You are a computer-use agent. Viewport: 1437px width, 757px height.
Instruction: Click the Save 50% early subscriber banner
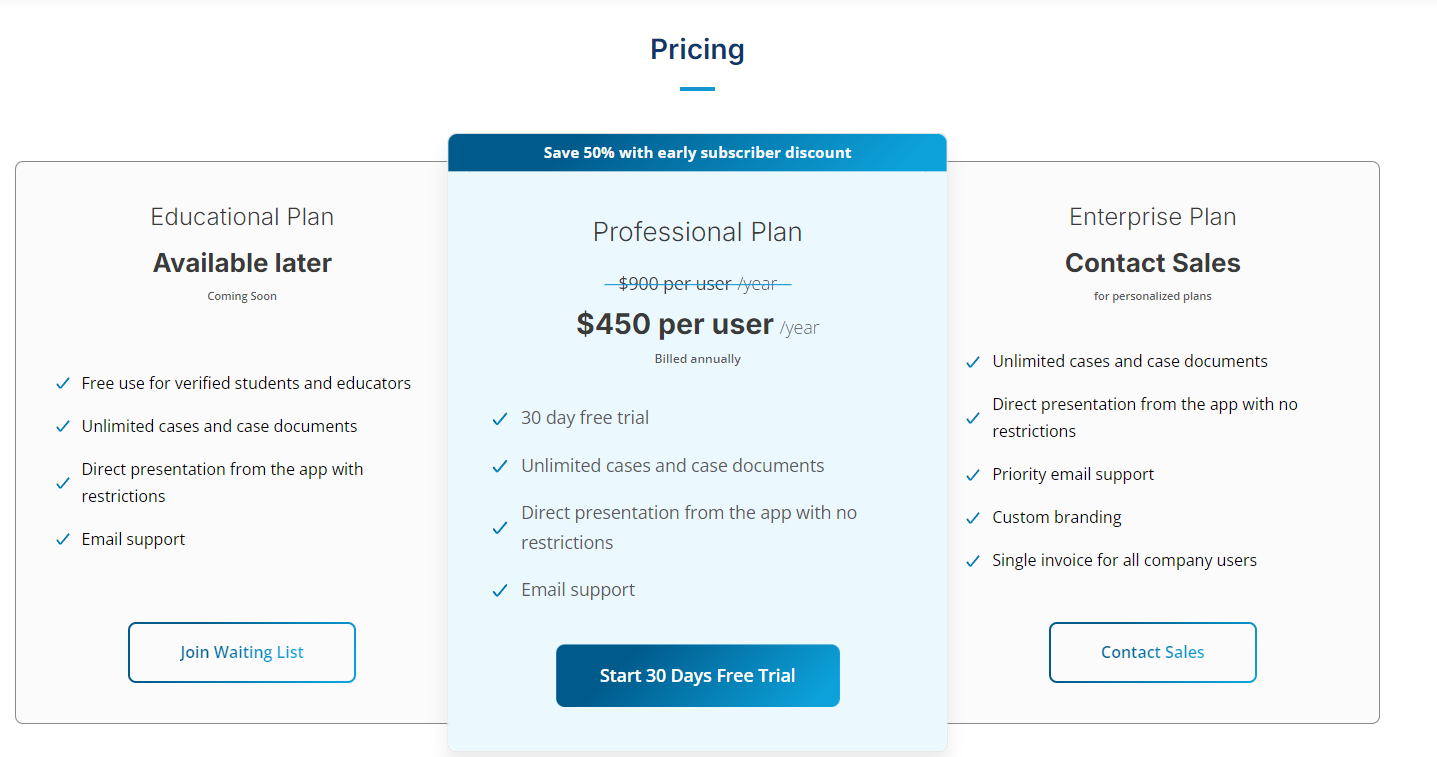[697, 153]
